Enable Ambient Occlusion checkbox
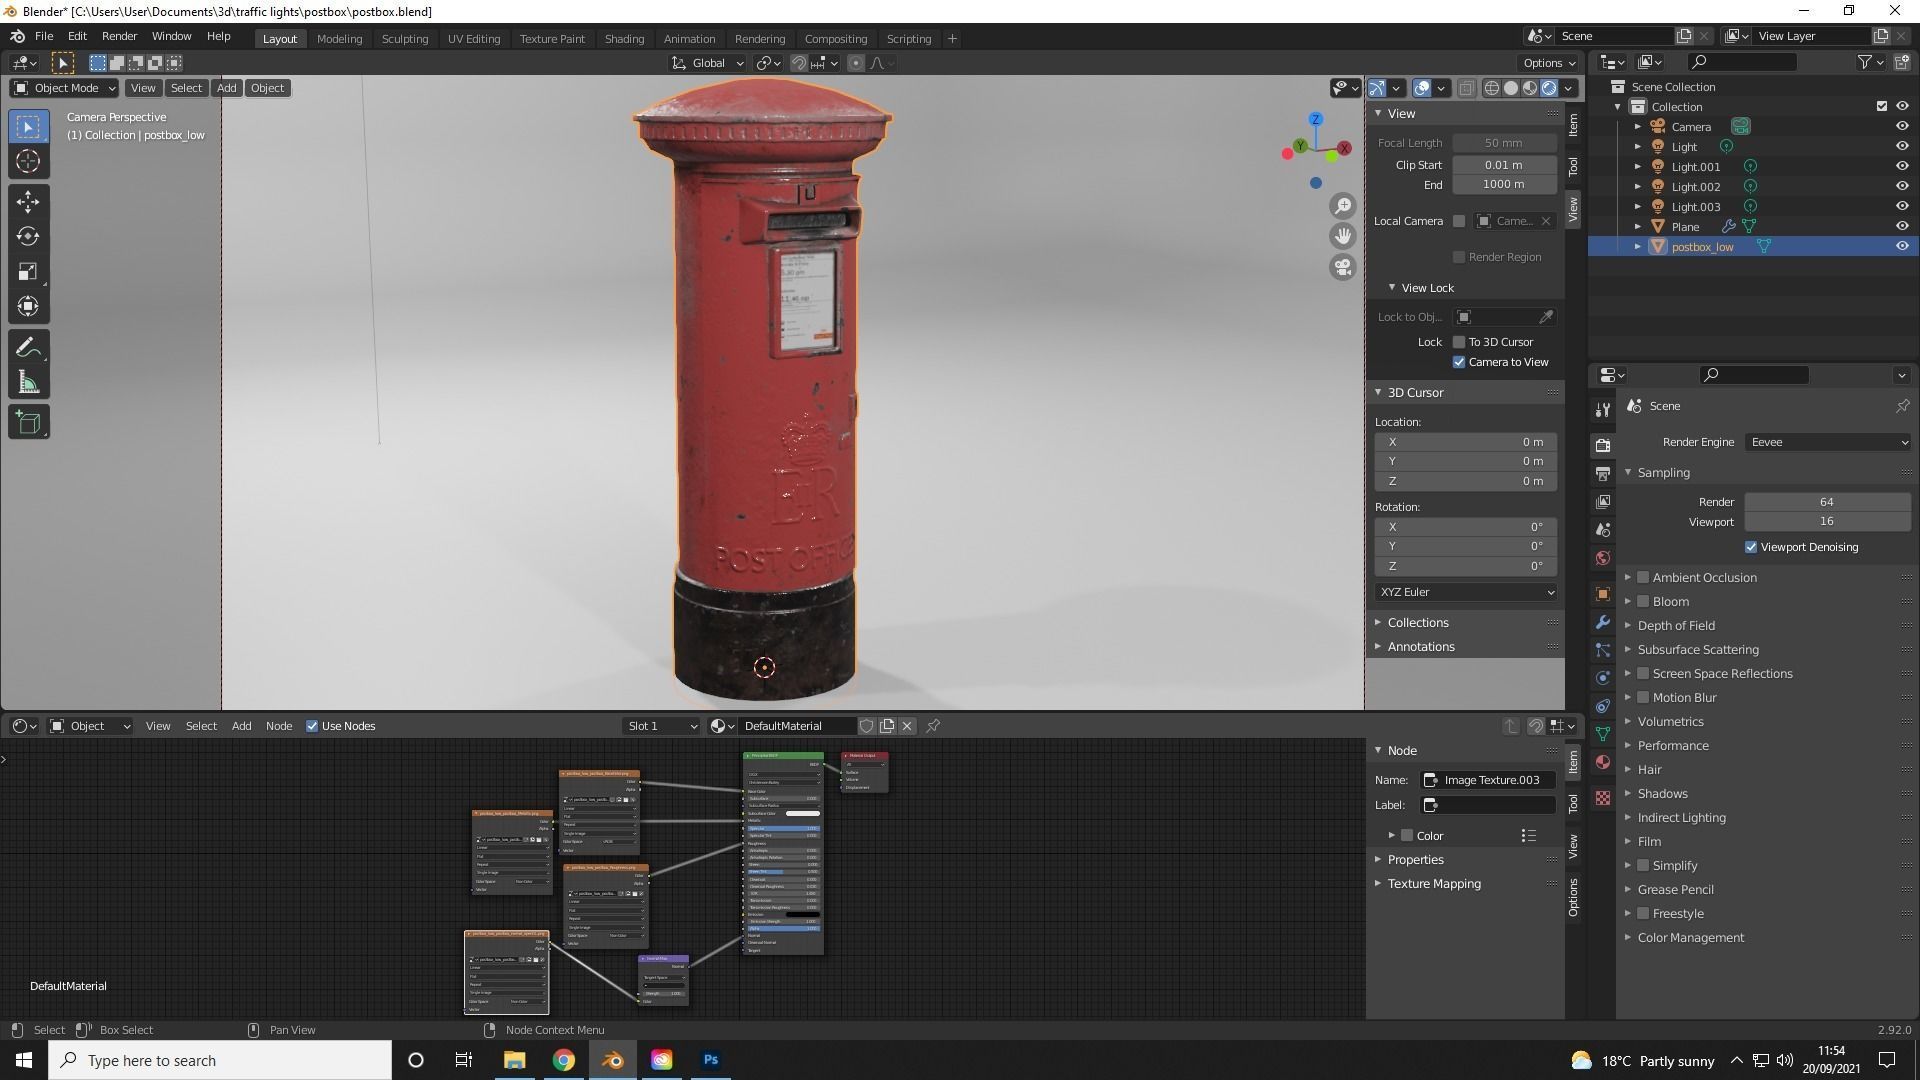This screenshot has width=1920, height=1080. (1643, 578)
